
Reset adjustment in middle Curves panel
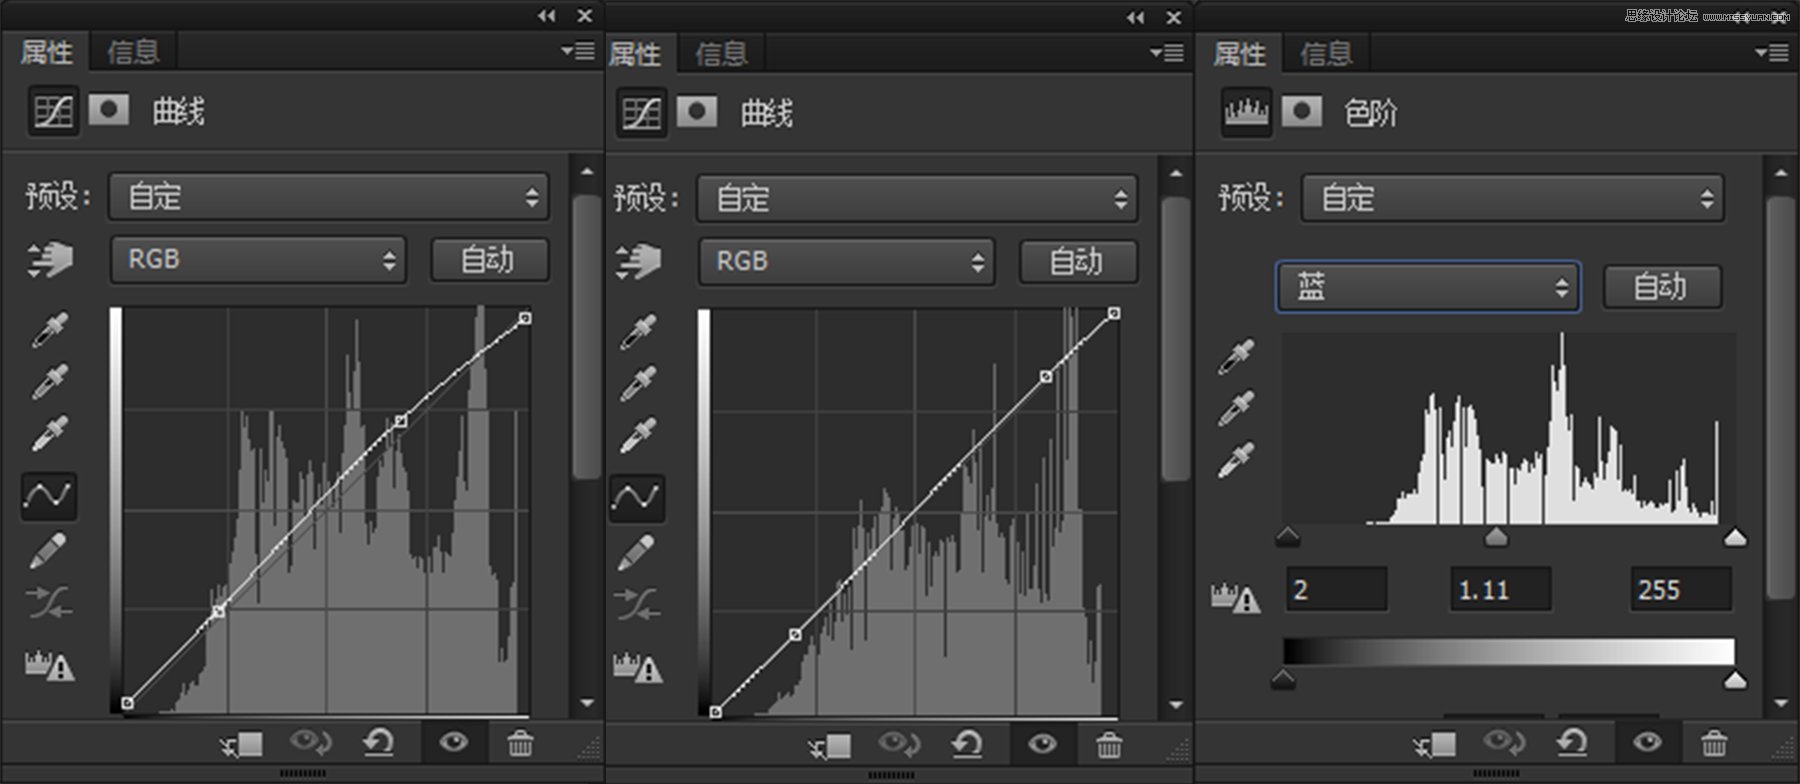tap(967, 745)
